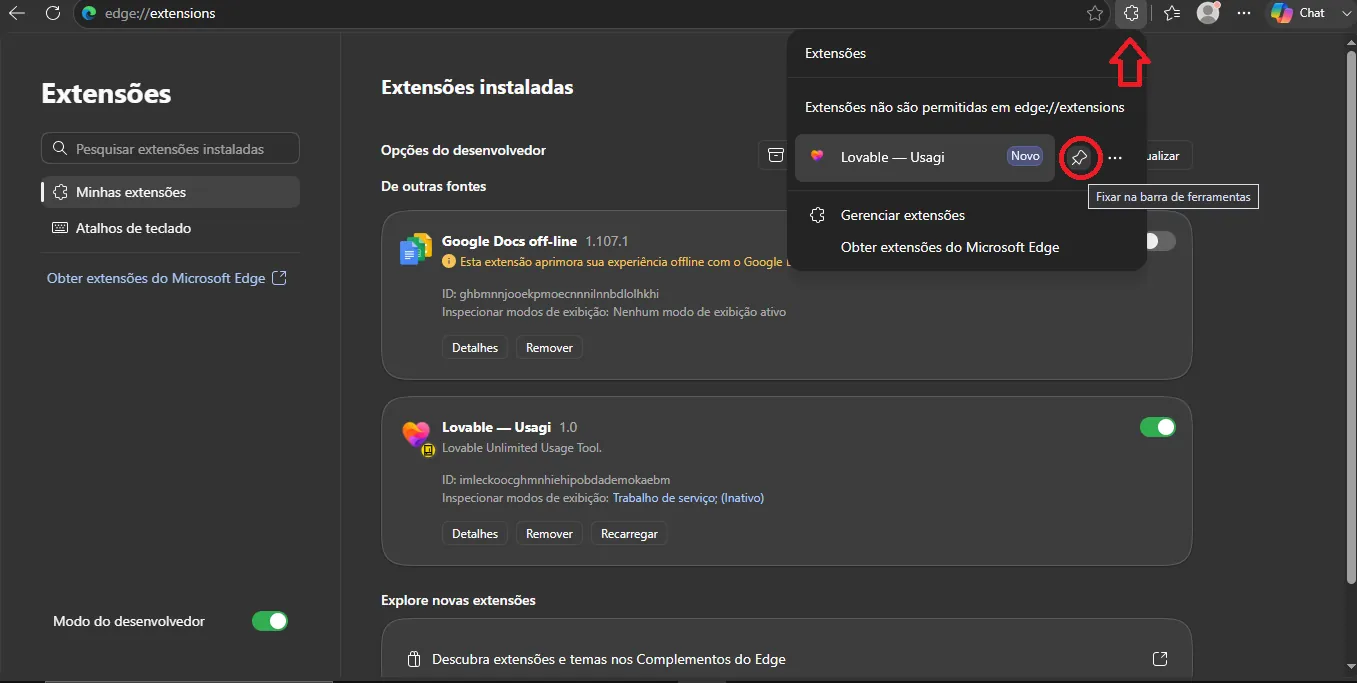Toggle the Google Docs off-line extension switch

tap(1159, 241)
